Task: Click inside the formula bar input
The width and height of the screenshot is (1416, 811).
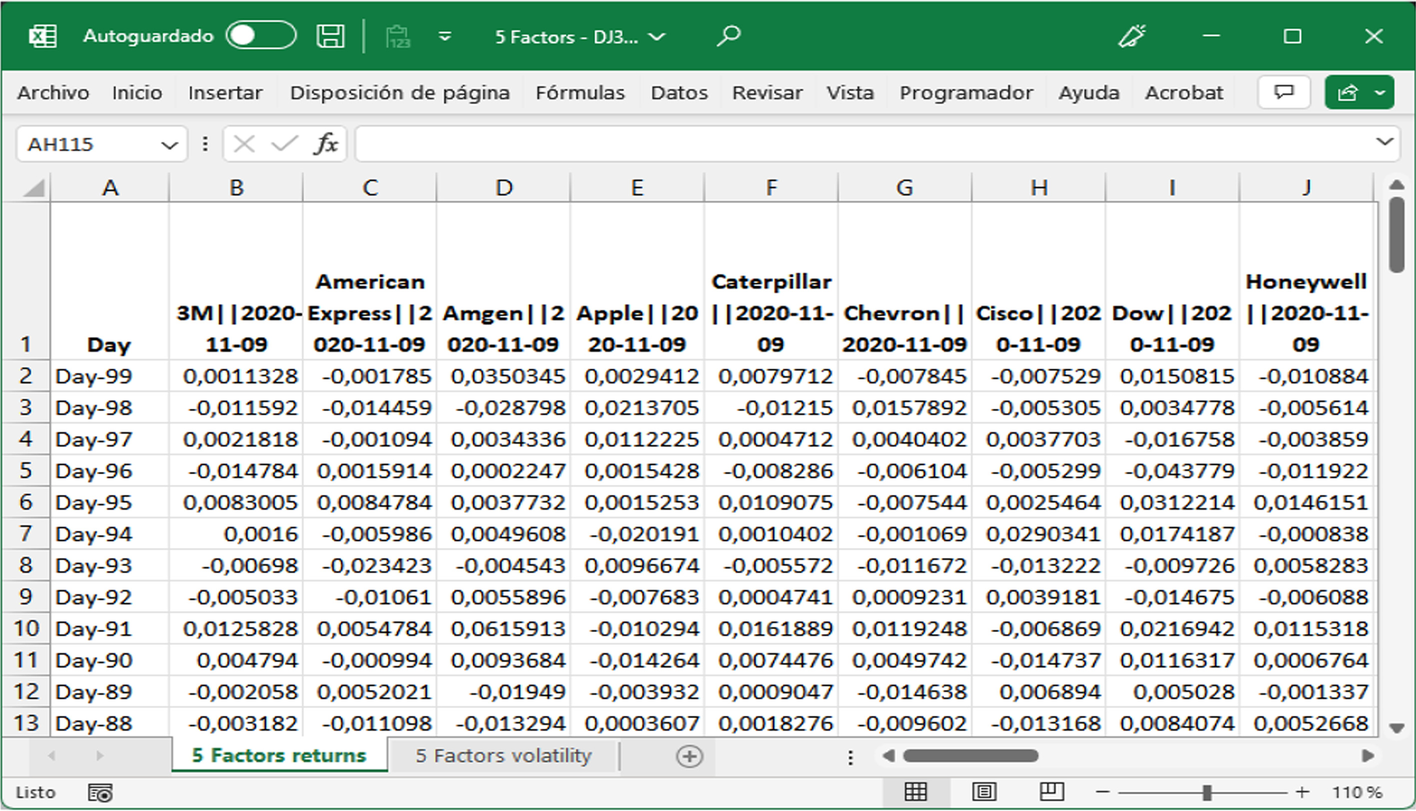Action: click(x=865, y=144)
